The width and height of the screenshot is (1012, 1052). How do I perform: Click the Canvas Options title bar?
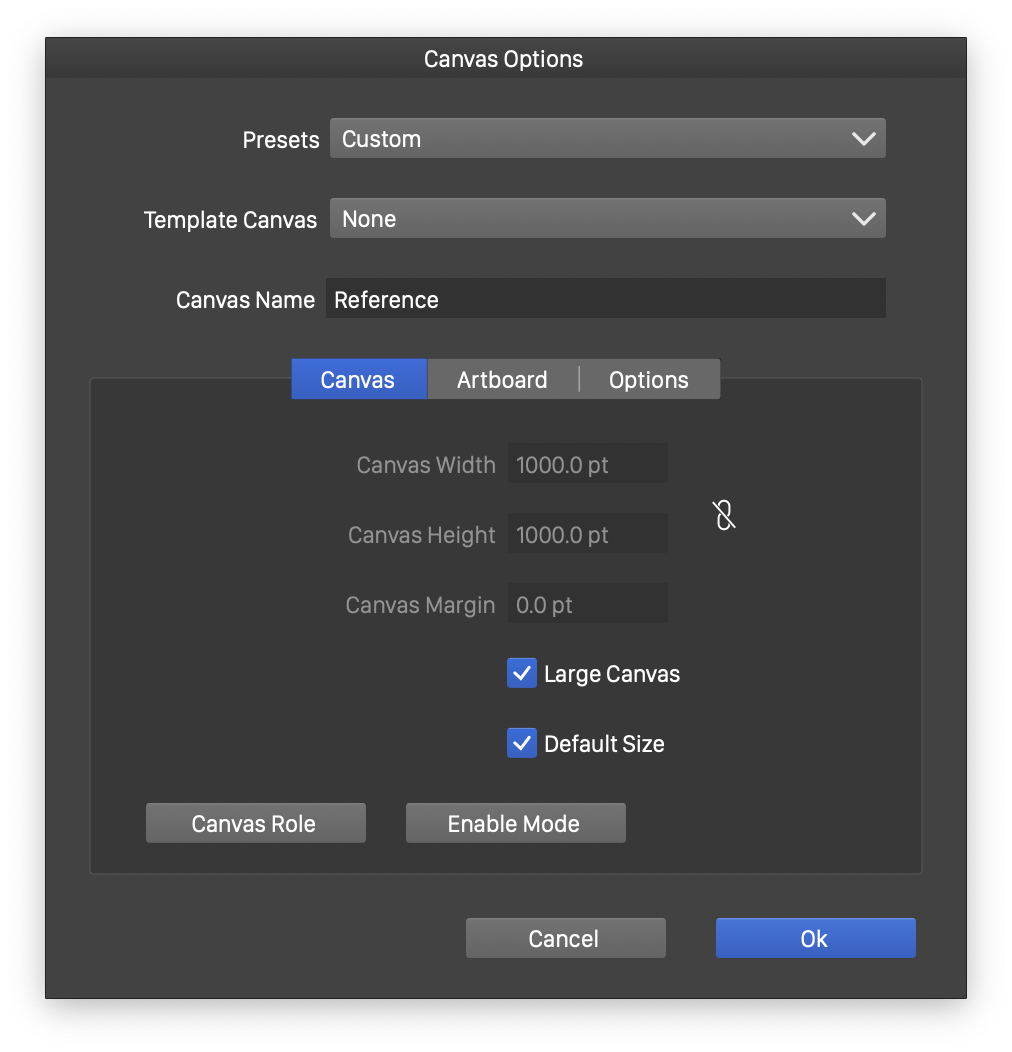click(x=504, y=59)
